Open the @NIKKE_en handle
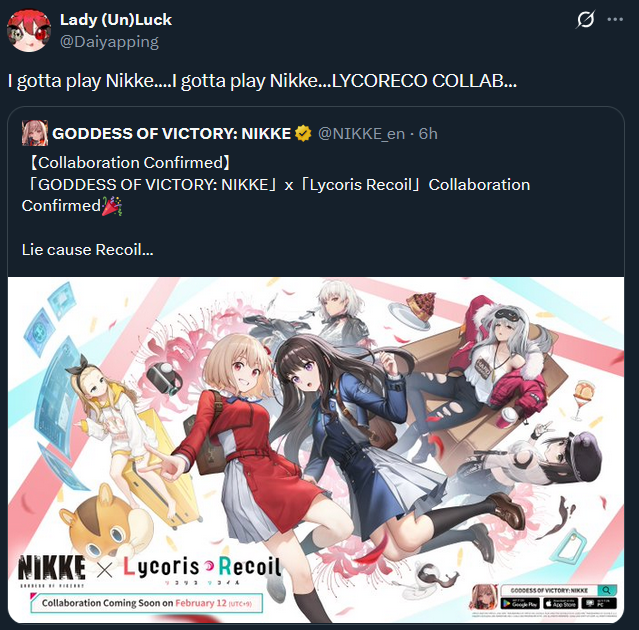Image resolution: width=639 pixels, height=630 pixels. (361, 134)
